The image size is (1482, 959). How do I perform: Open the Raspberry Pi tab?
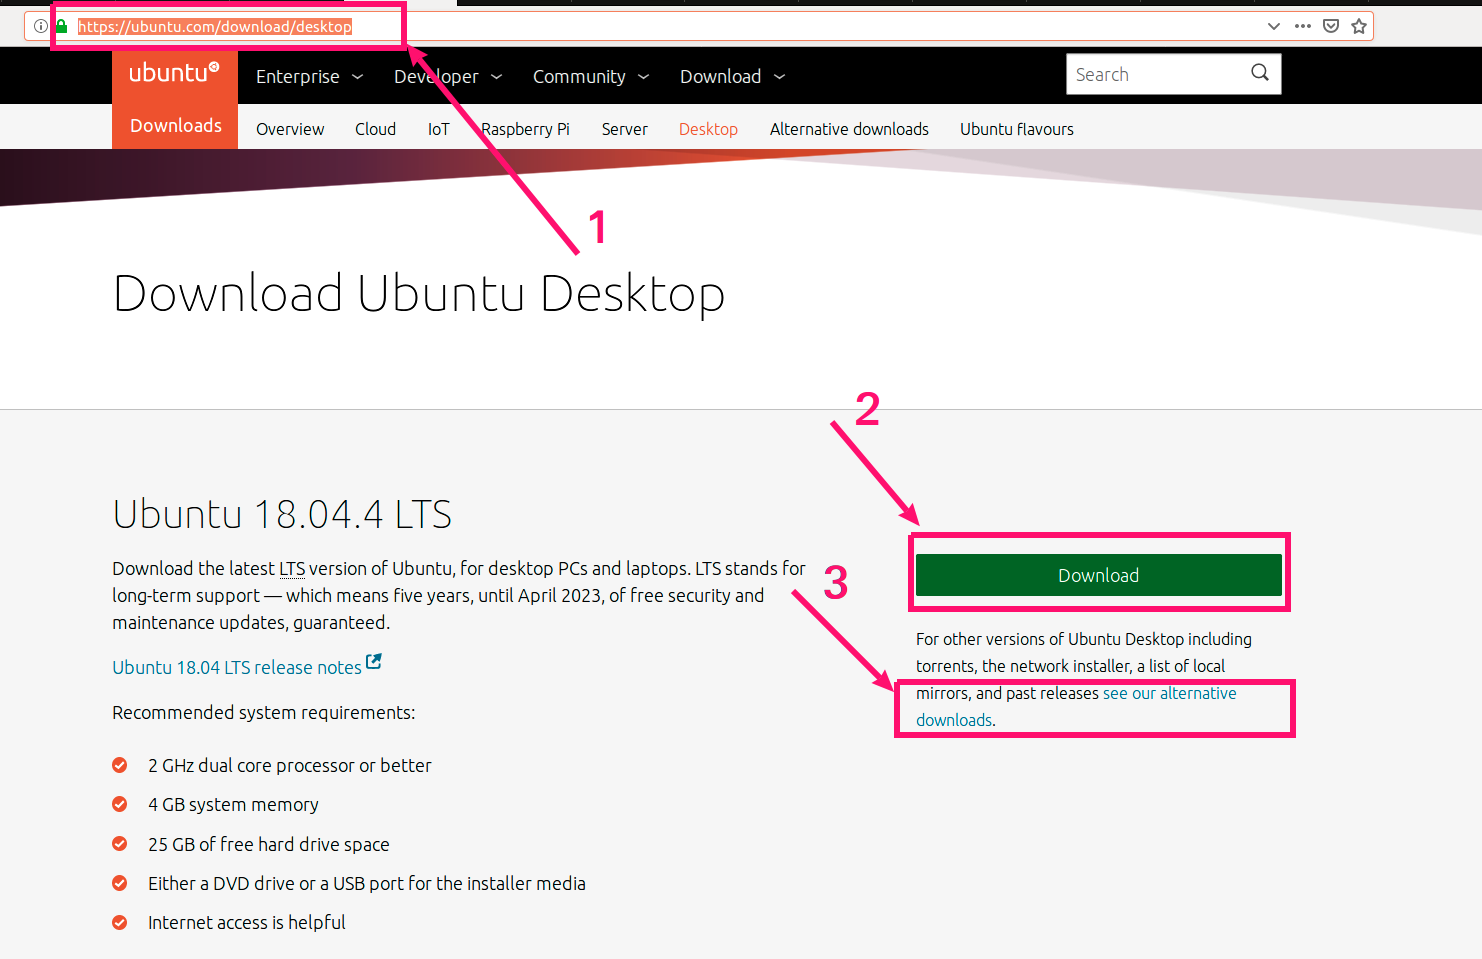click(525, 129)
